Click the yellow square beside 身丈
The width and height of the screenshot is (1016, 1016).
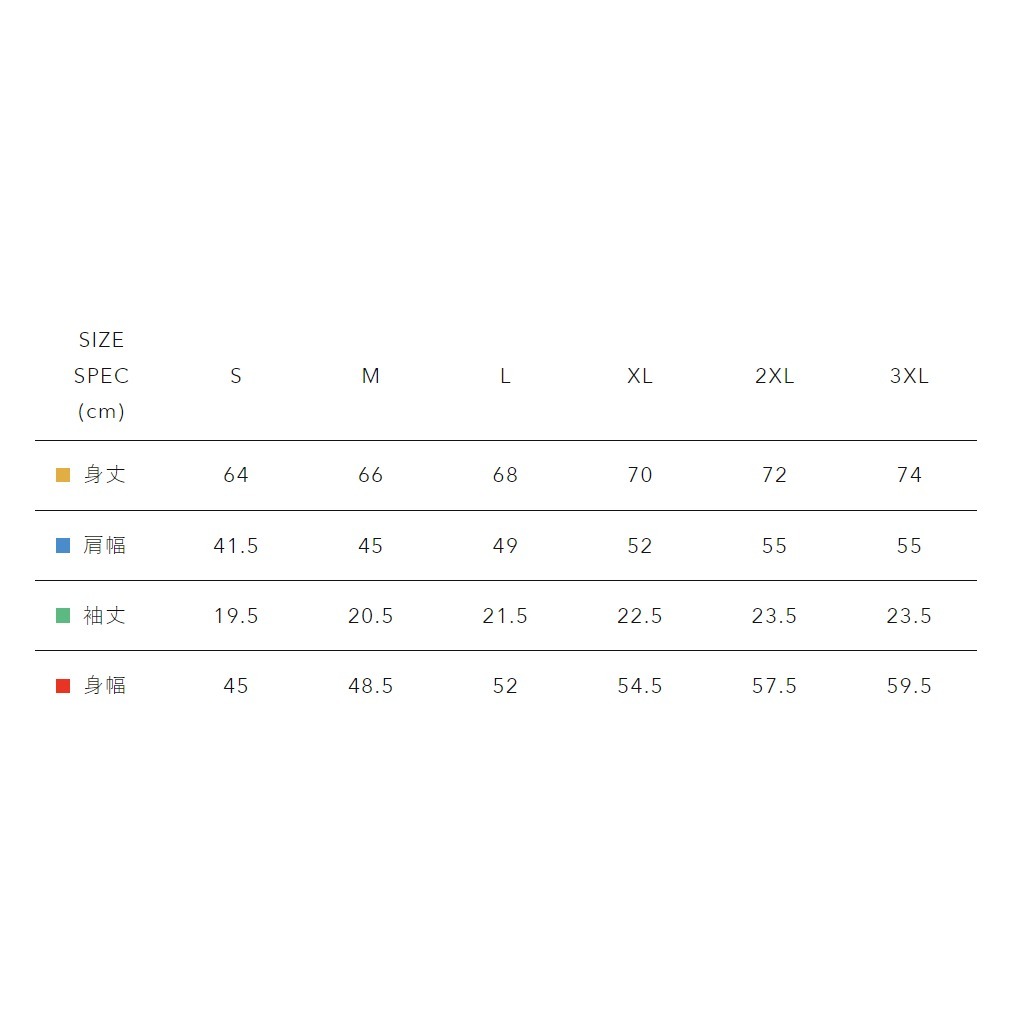click(x=63, y=475)
